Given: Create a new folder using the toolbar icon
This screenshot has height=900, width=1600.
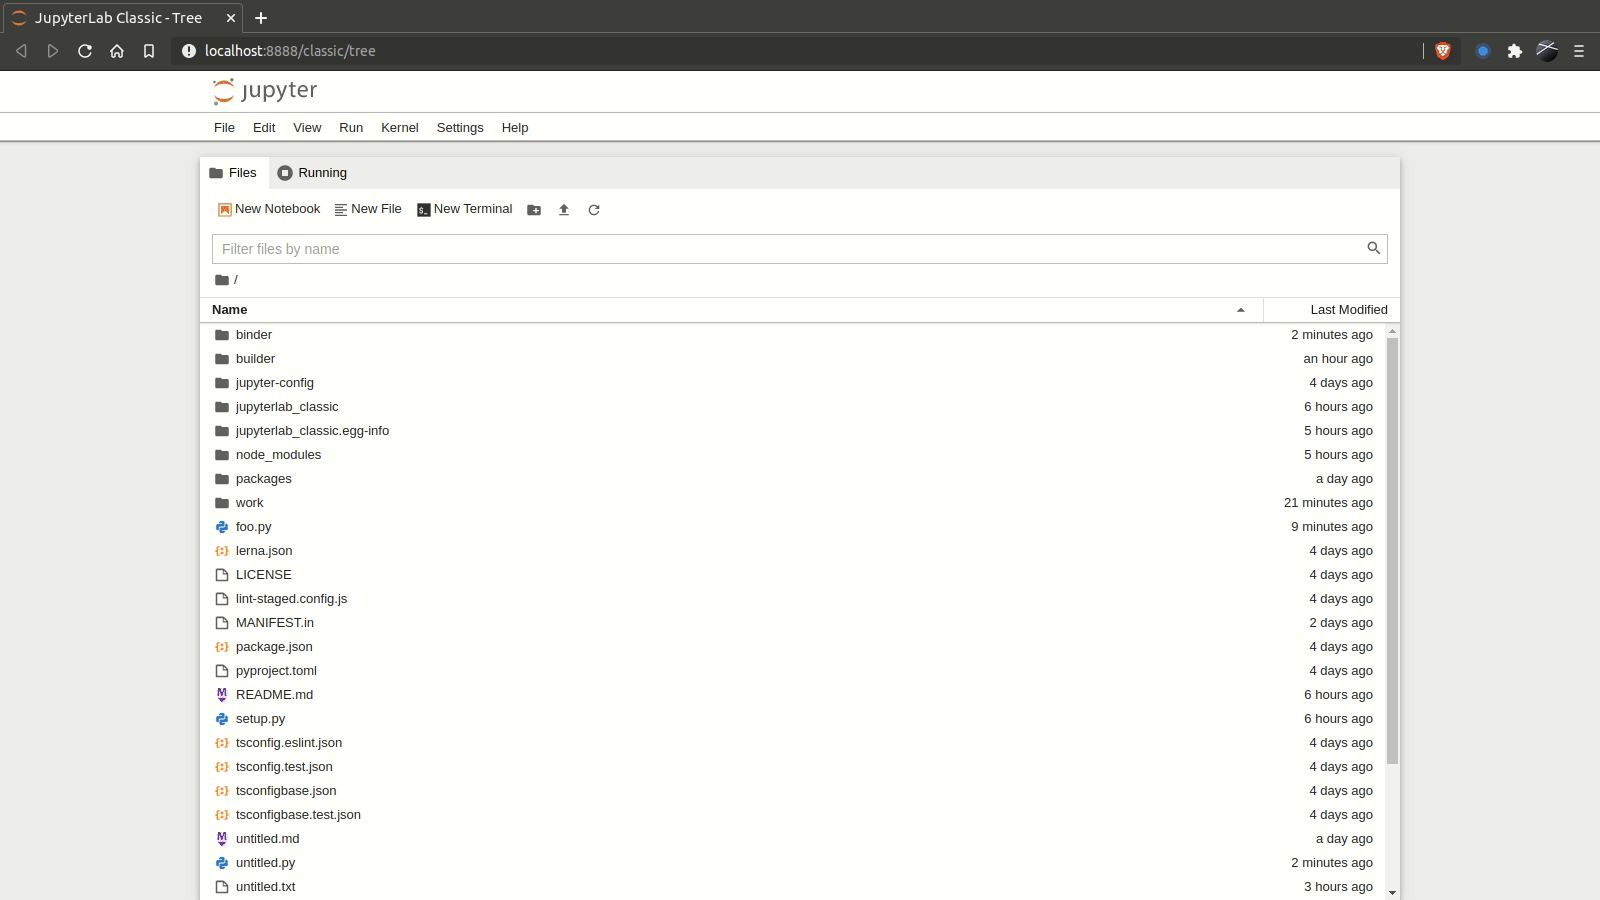Looking at the screenshot, I should (x=535, y=210).
